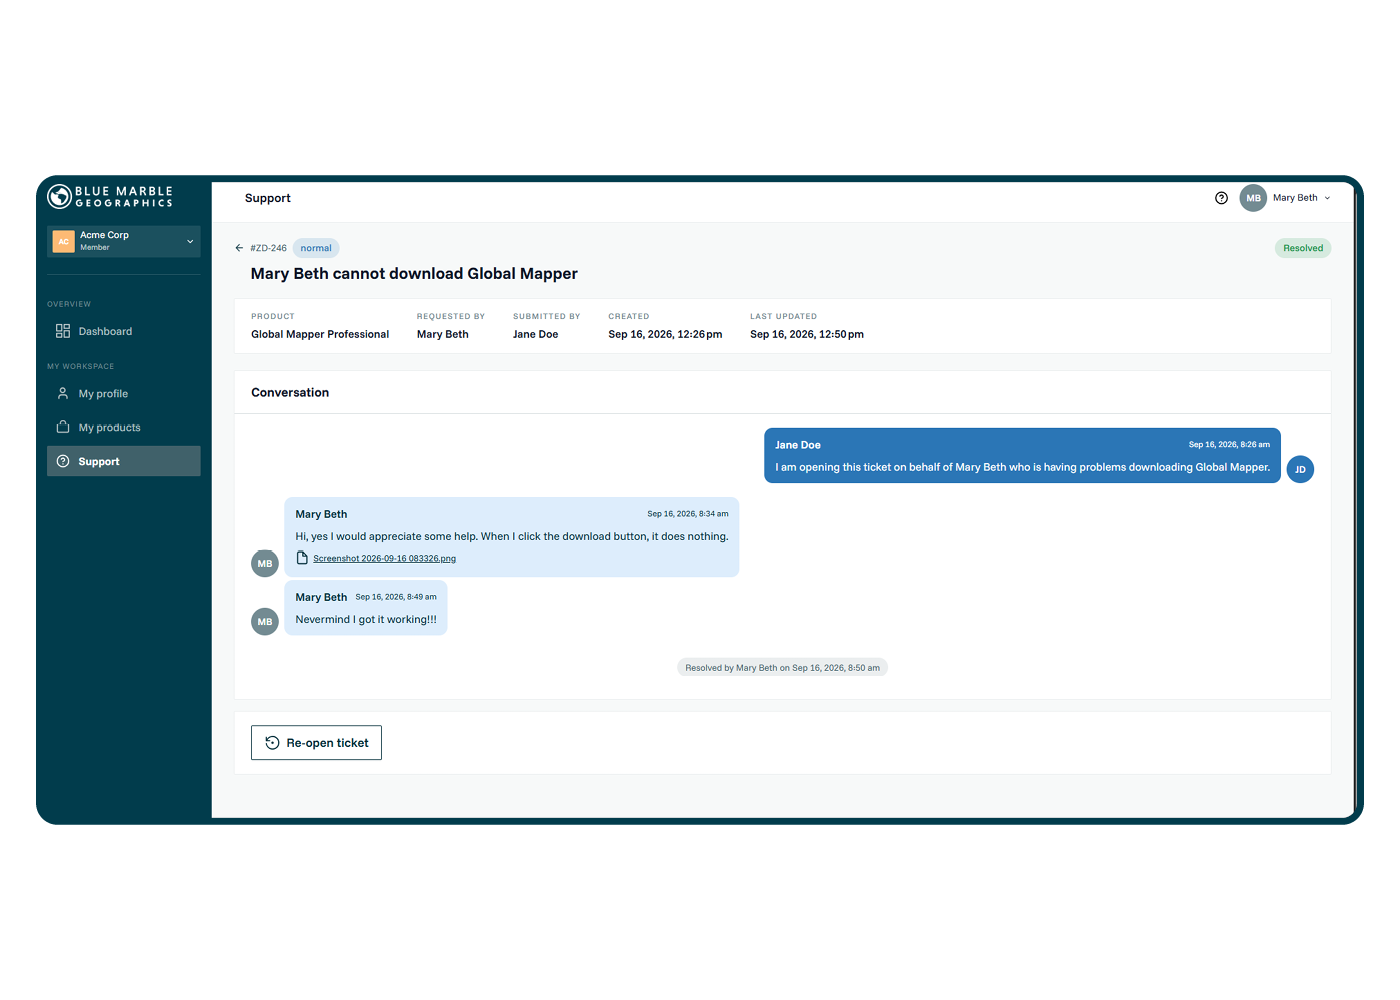Click the My profile person icon
Image resolution: width=1400 pixels, height=1000 pixels.
[63, 394]
